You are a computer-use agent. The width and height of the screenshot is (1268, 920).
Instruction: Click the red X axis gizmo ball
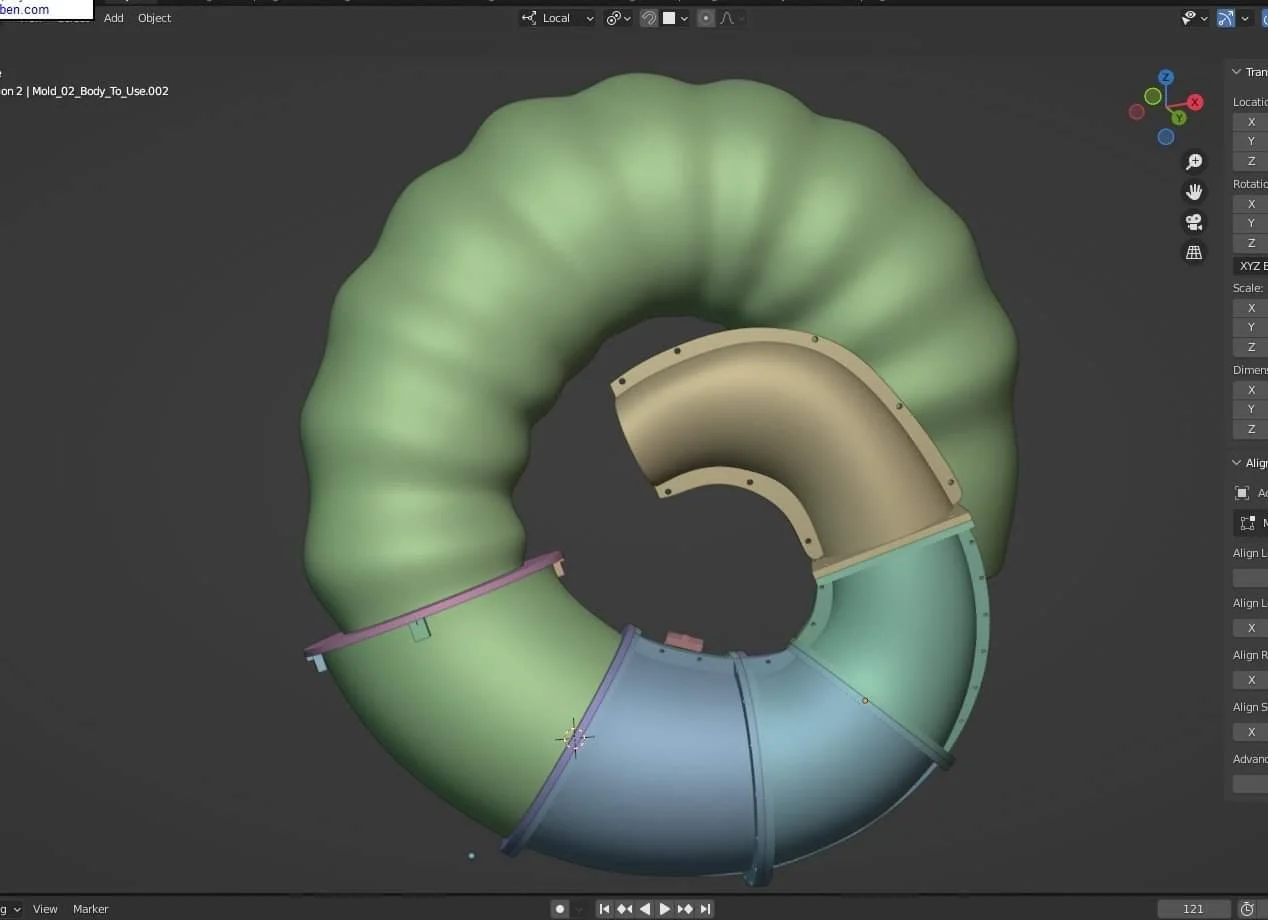pyautogui.click(x=1195, y=102)
